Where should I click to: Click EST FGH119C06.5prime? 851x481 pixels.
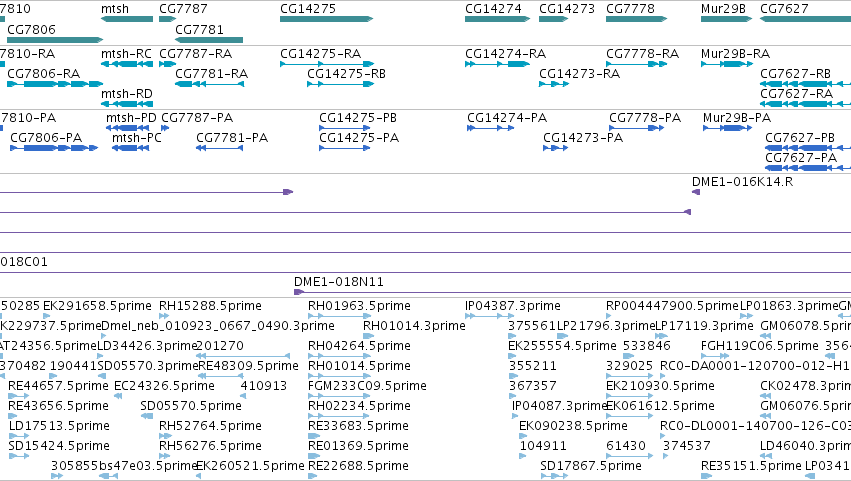(x=715, y=356)
